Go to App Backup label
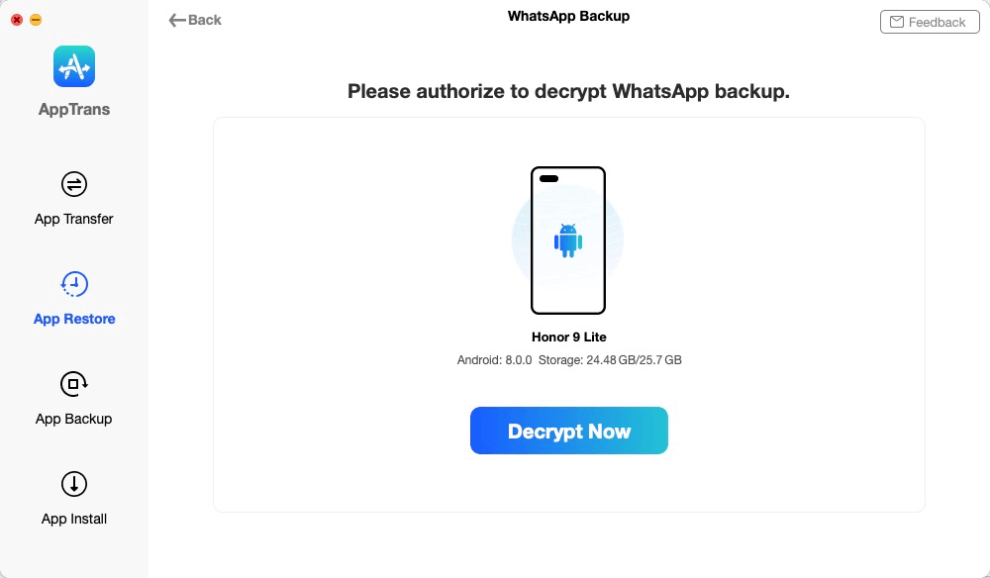The image size is (990, 578). pos(74,419)
